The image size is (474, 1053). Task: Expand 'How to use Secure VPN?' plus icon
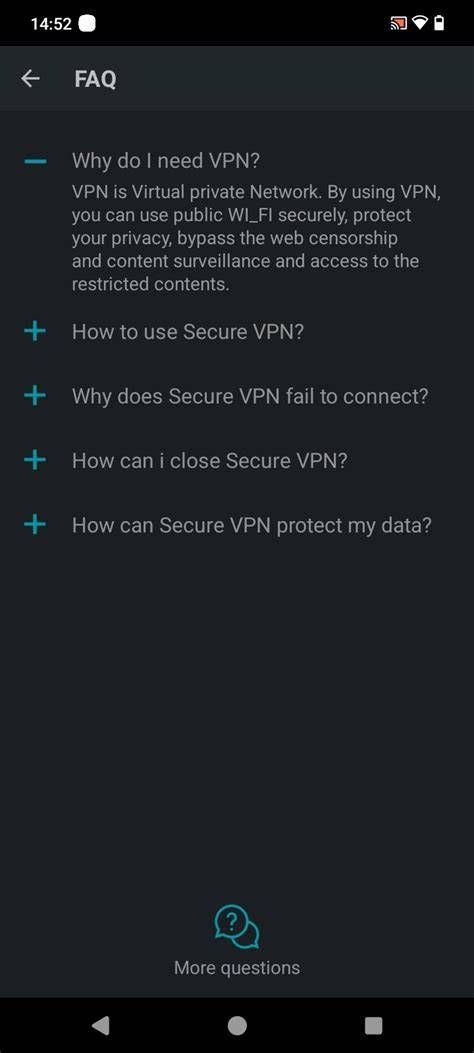click(35, 331)
